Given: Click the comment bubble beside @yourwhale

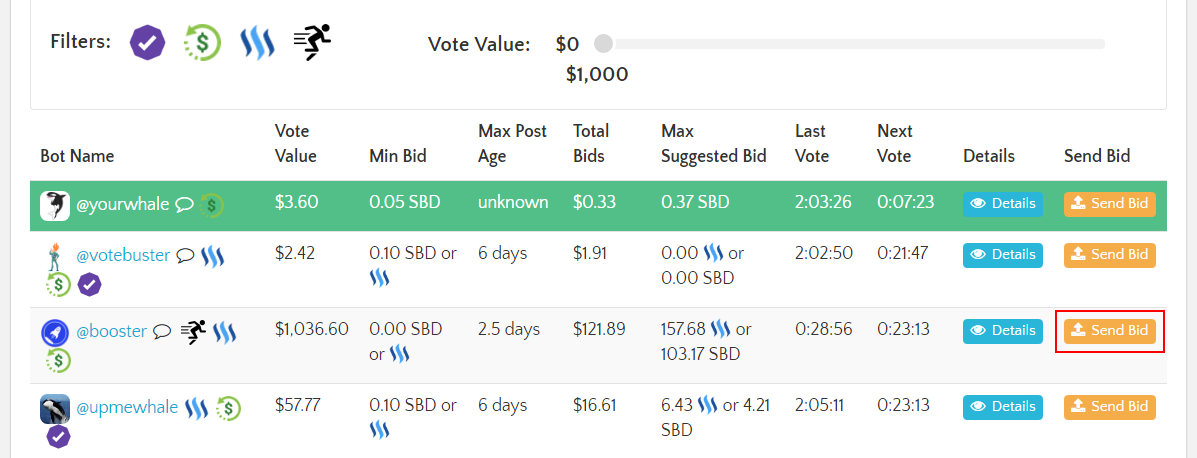Looking at the screenshot, I should coord(184,205).
